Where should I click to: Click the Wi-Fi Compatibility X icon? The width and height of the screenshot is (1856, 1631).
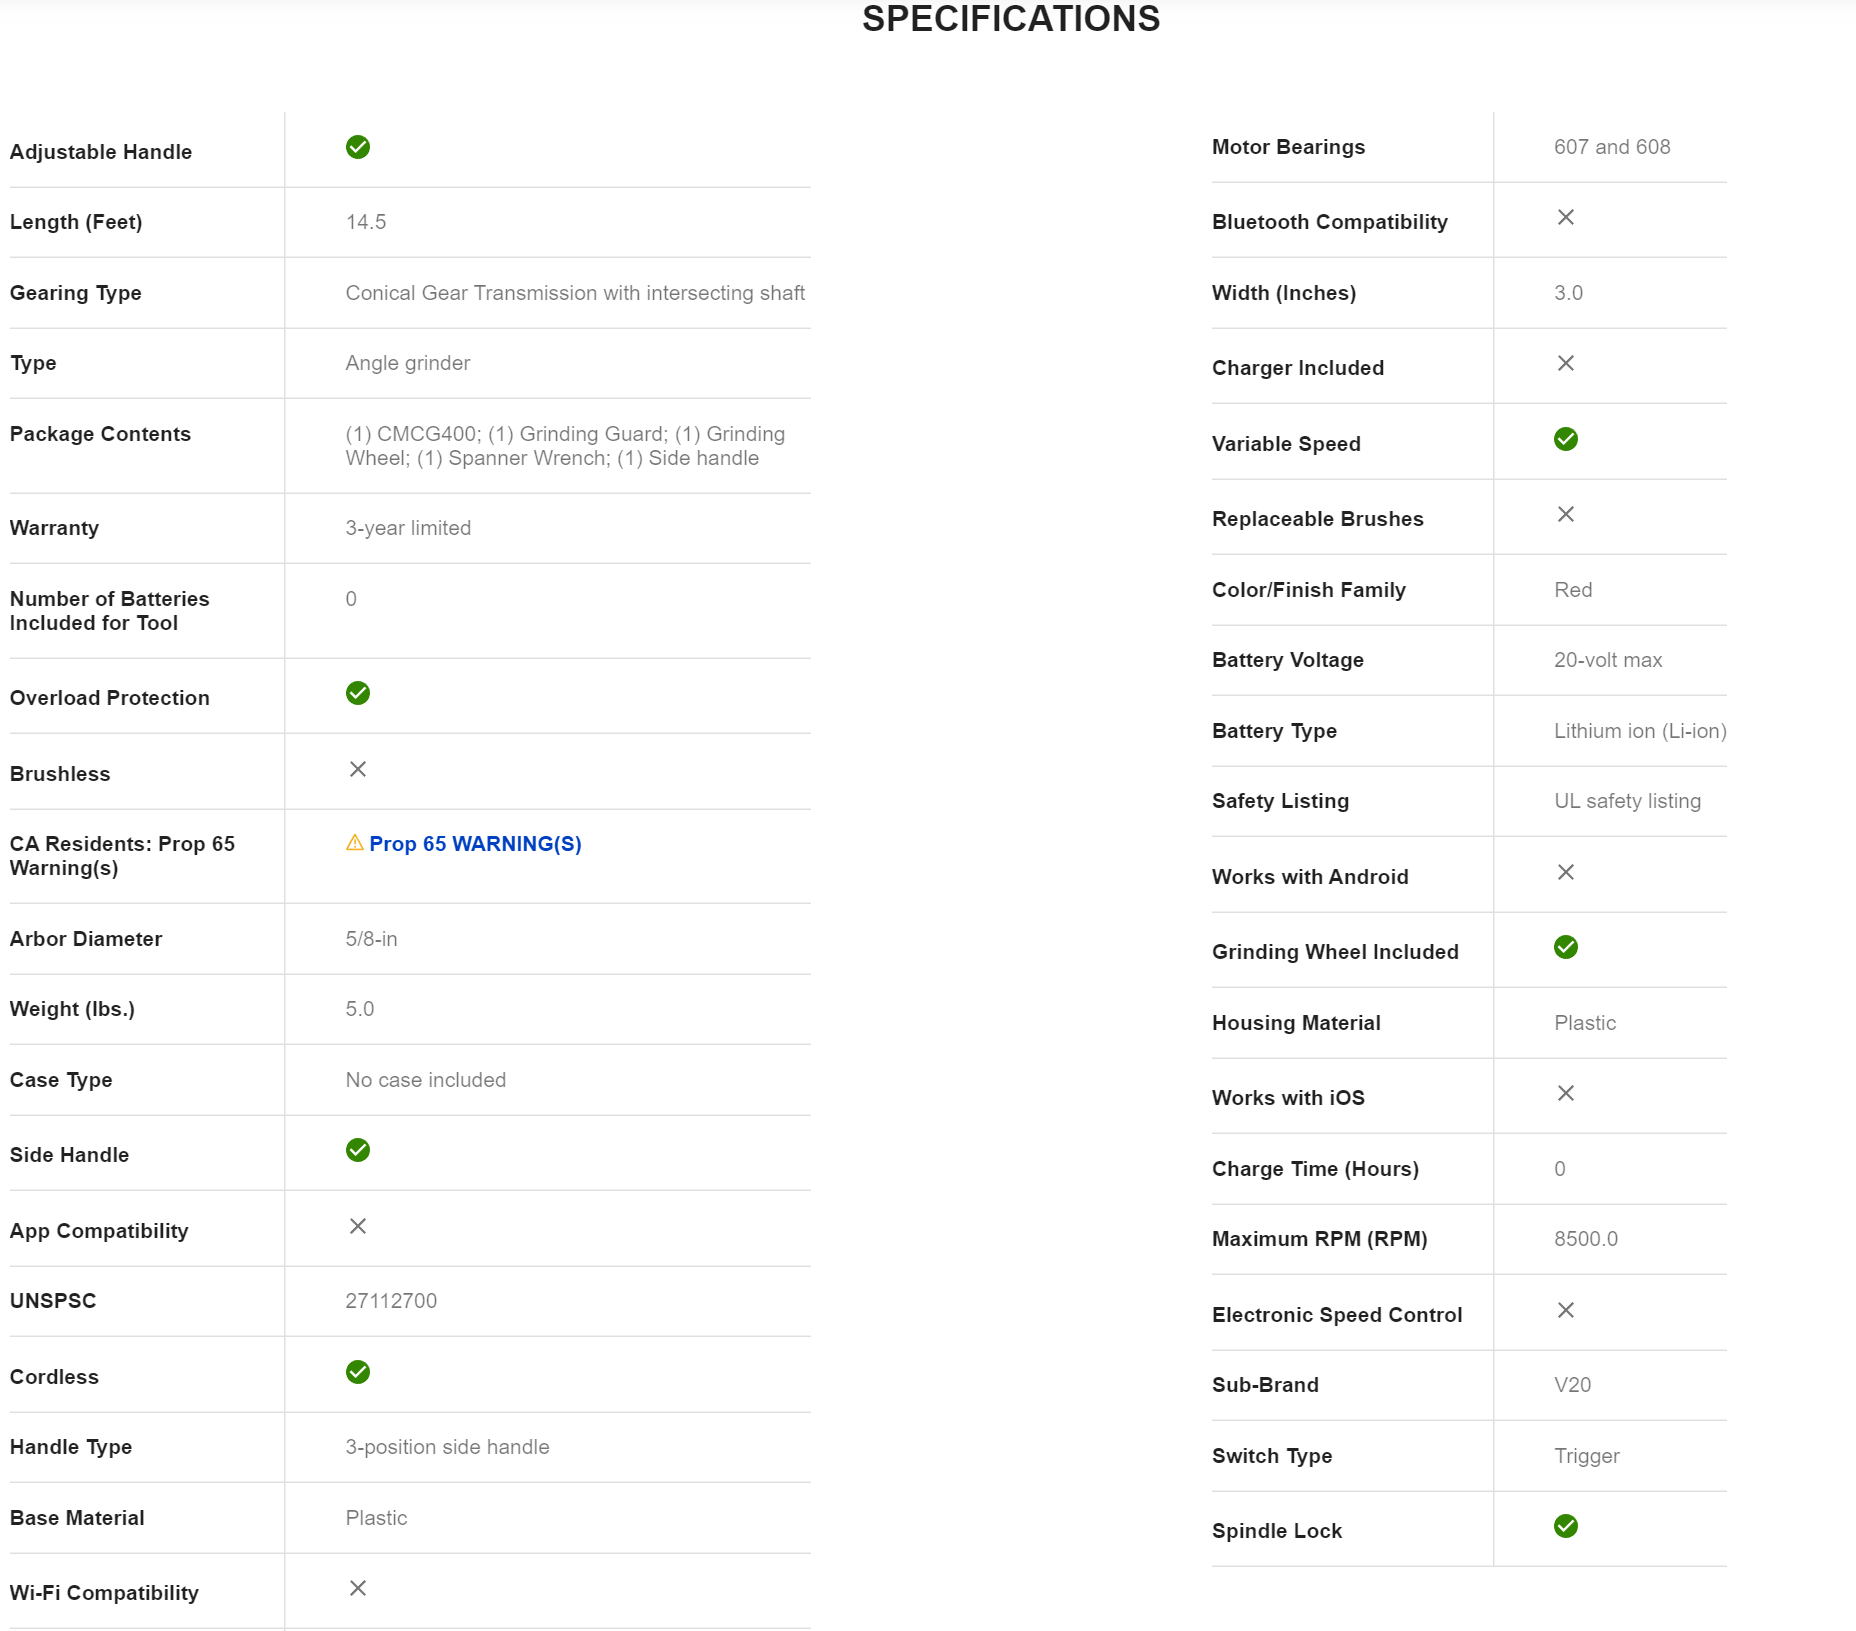click(358, 1588)
